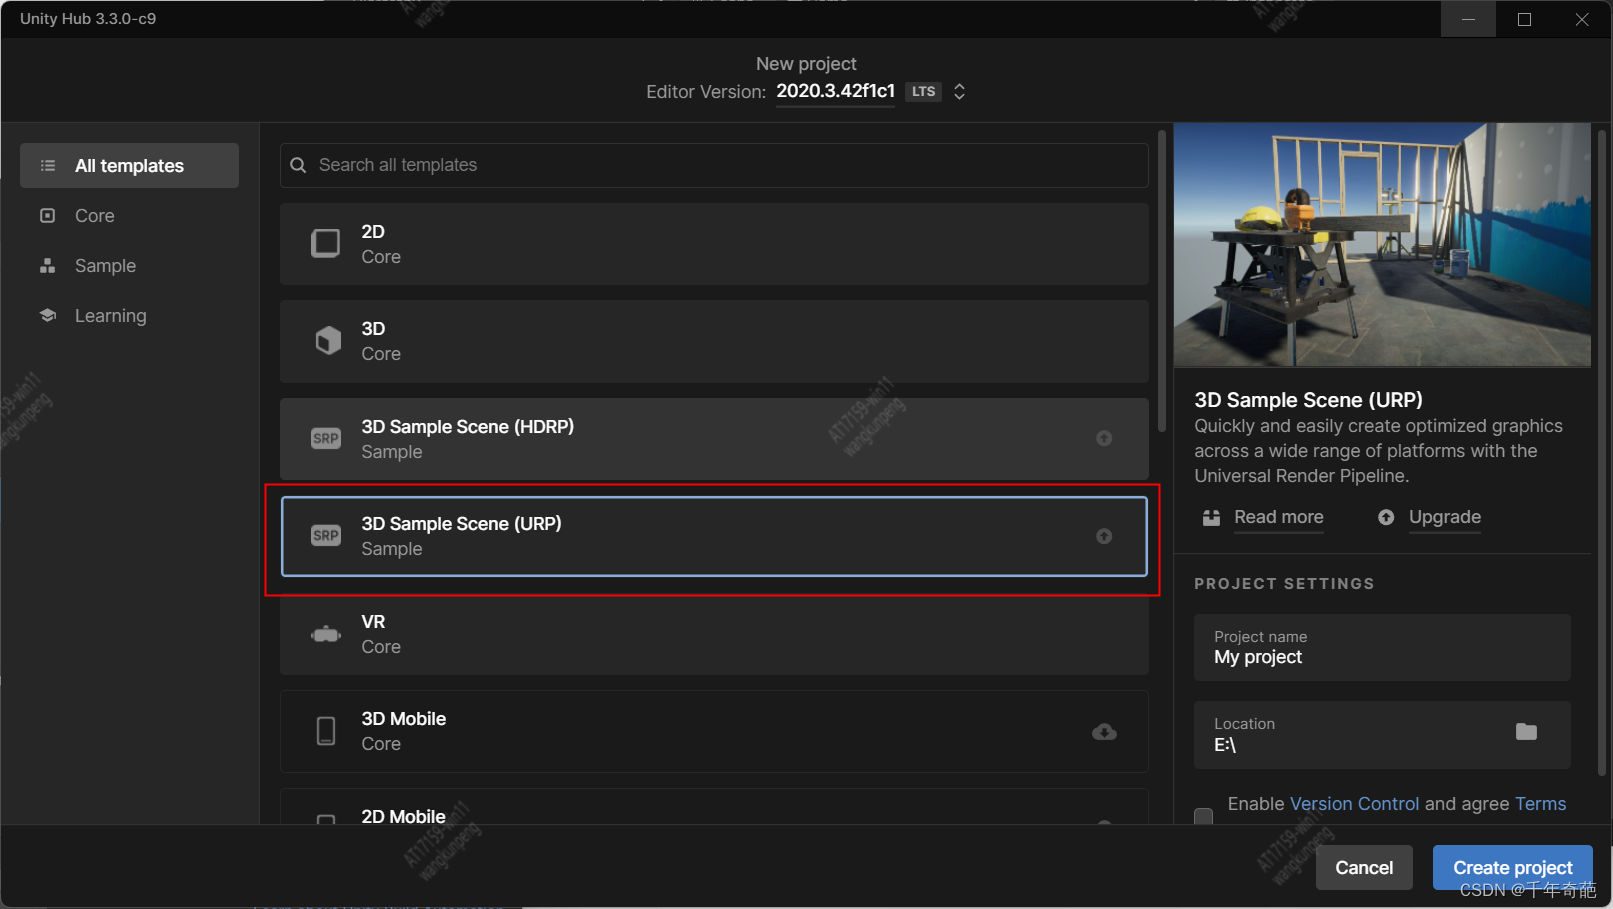Viewport: 1613px width, 909px height.
Task: Select the 3D Core template
Action: (714, 341)
